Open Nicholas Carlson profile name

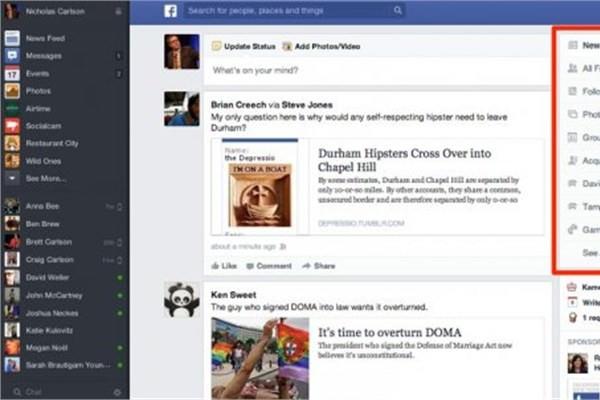(x=55, y=11)
